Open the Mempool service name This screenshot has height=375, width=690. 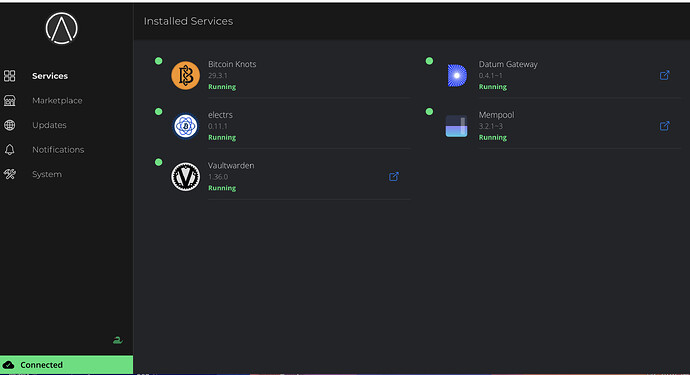pos(496,115)
